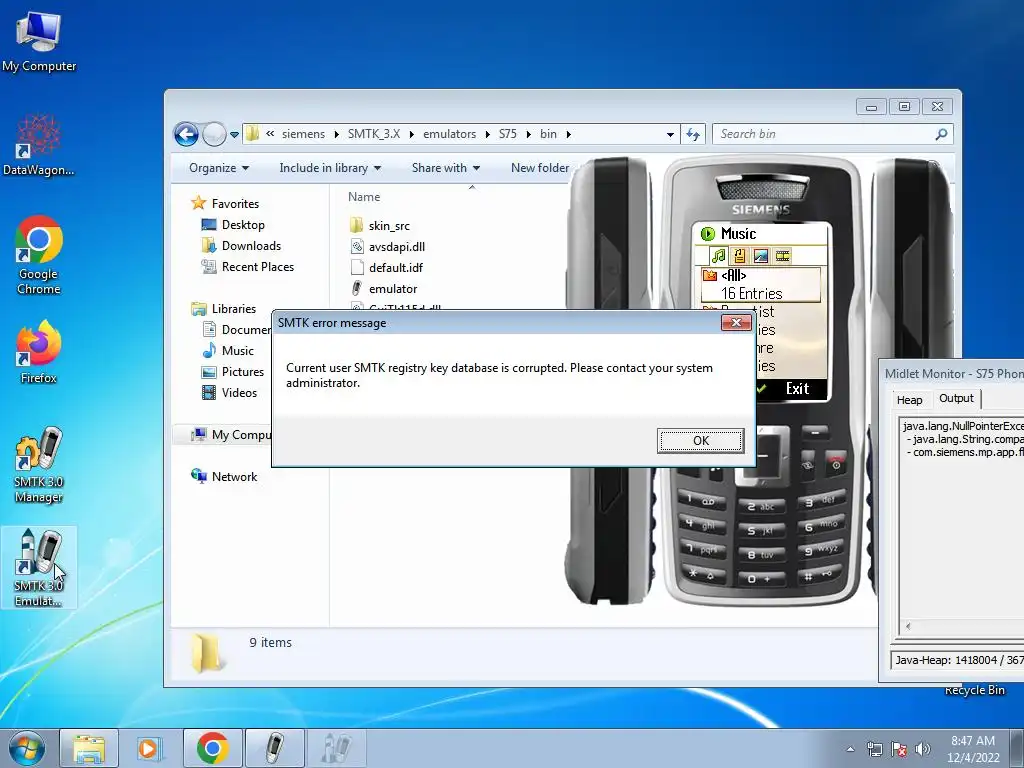The image size is (1024, 768).
Task: Open the Windows Start menu
Action: coord(27,748)
